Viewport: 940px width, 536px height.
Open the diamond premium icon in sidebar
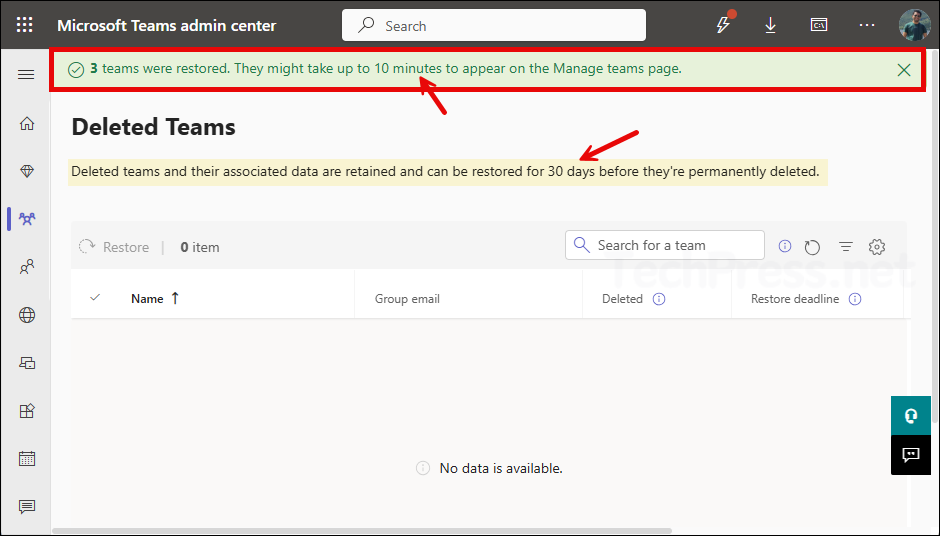point(27,171)
